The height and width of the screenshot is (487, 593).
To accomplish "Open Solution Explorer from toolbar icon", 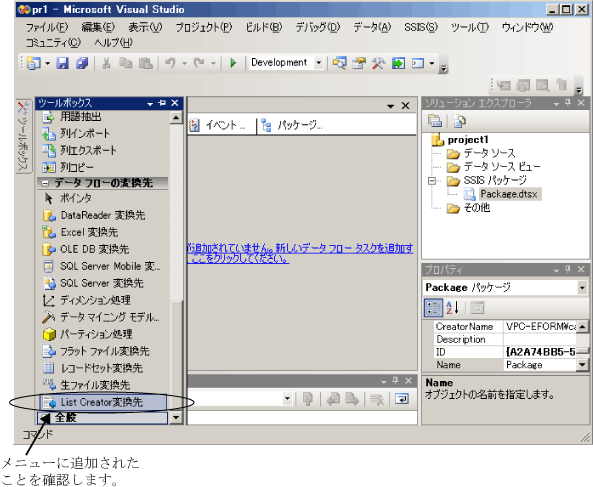I will point(339,63).
